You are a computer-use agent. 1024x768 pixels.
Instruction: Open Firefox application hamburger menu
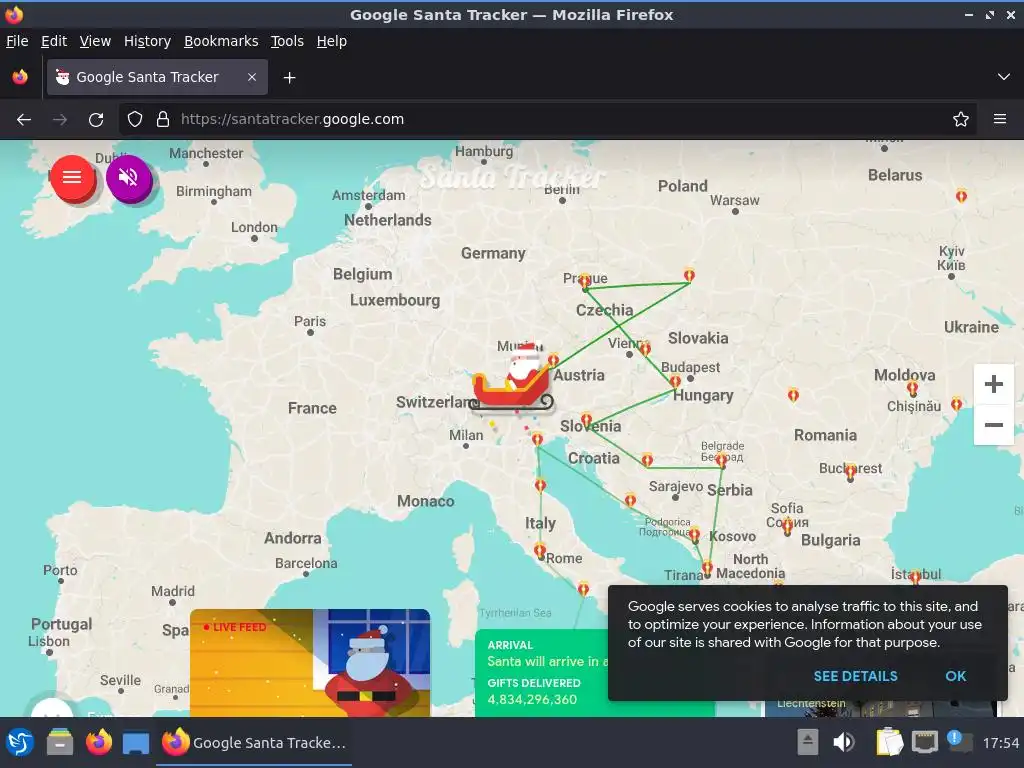999,120
